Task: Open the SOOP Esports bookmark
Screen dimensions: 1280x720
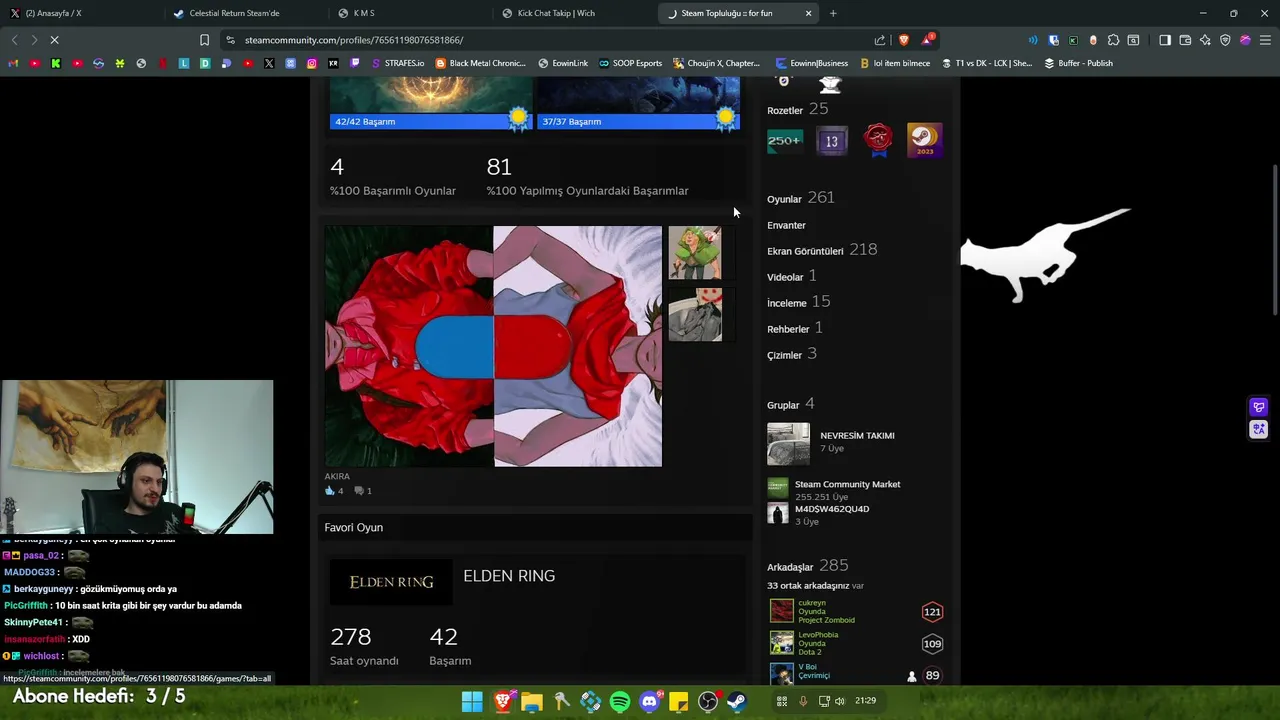Action: 630,63
